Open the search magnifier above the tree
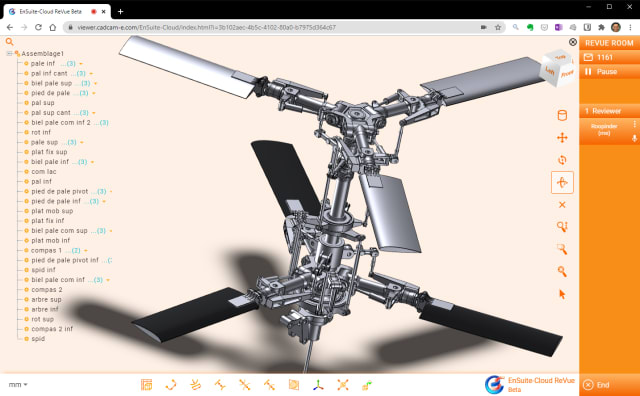 pyautogui.click(x=9, y=42)
